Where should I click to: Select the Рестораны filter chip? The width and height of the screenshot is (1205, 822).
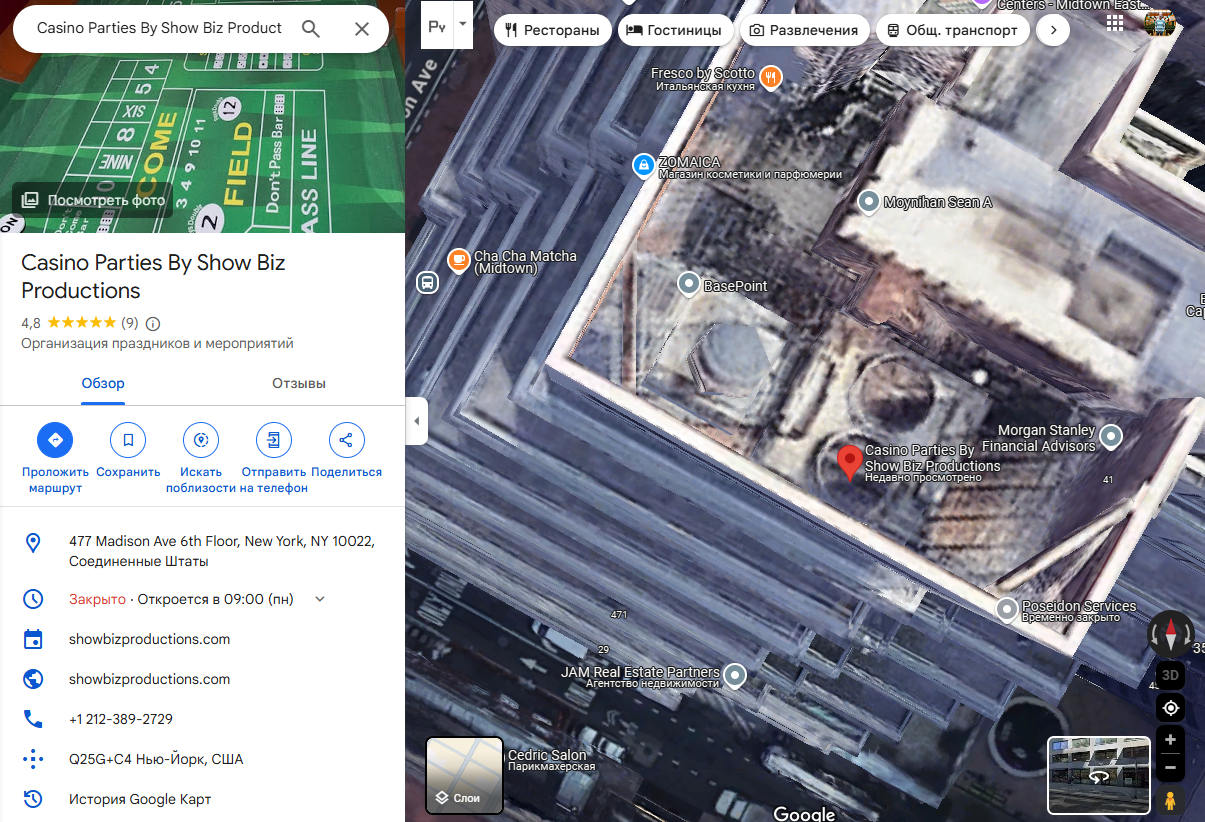coord(552,30)
